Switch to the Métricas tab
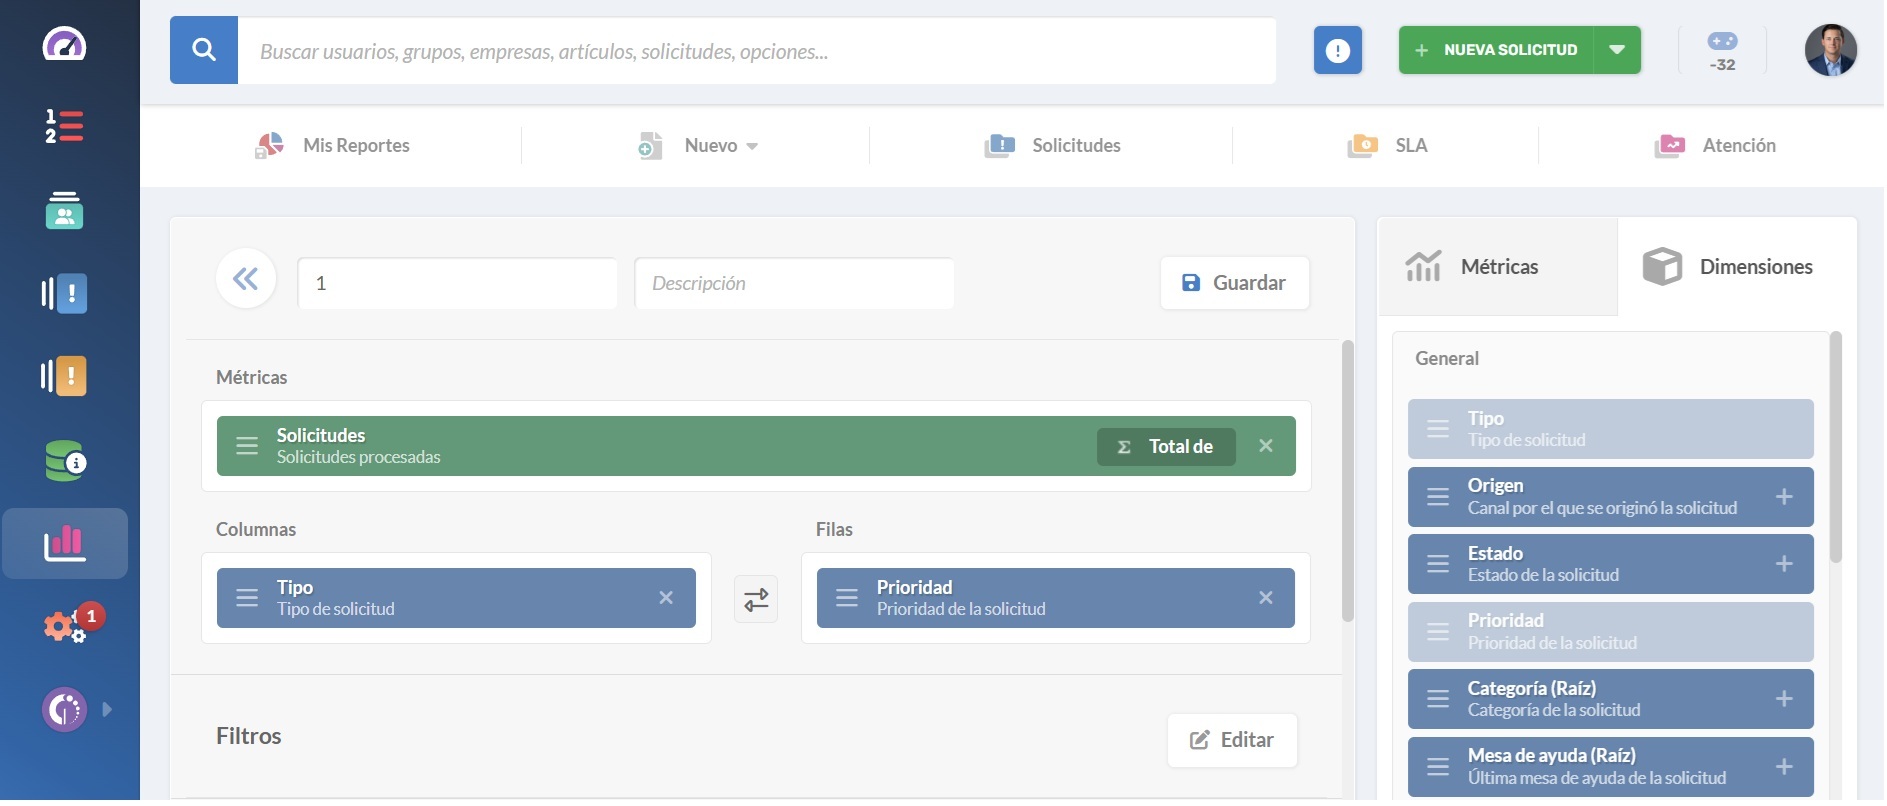Screen dimensions: 1887x806 (x=1498, y=267)
